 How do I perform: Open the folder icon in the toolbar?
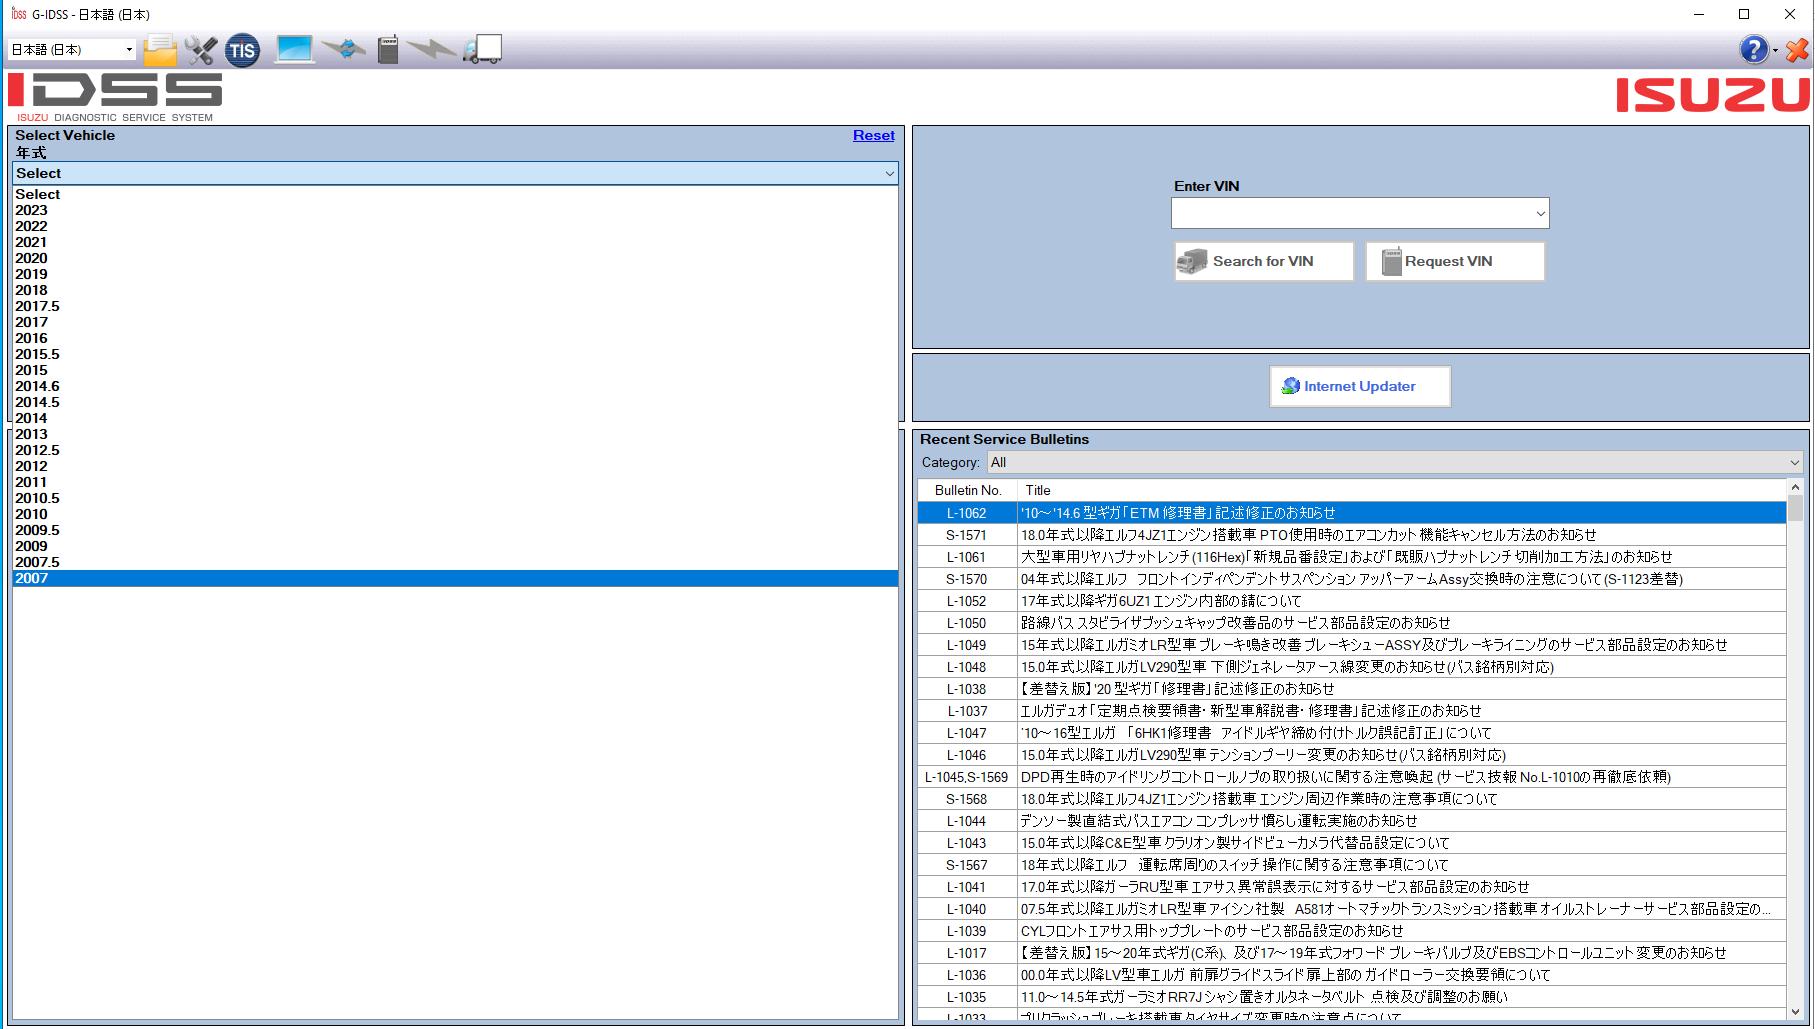[x=159, y=50]
